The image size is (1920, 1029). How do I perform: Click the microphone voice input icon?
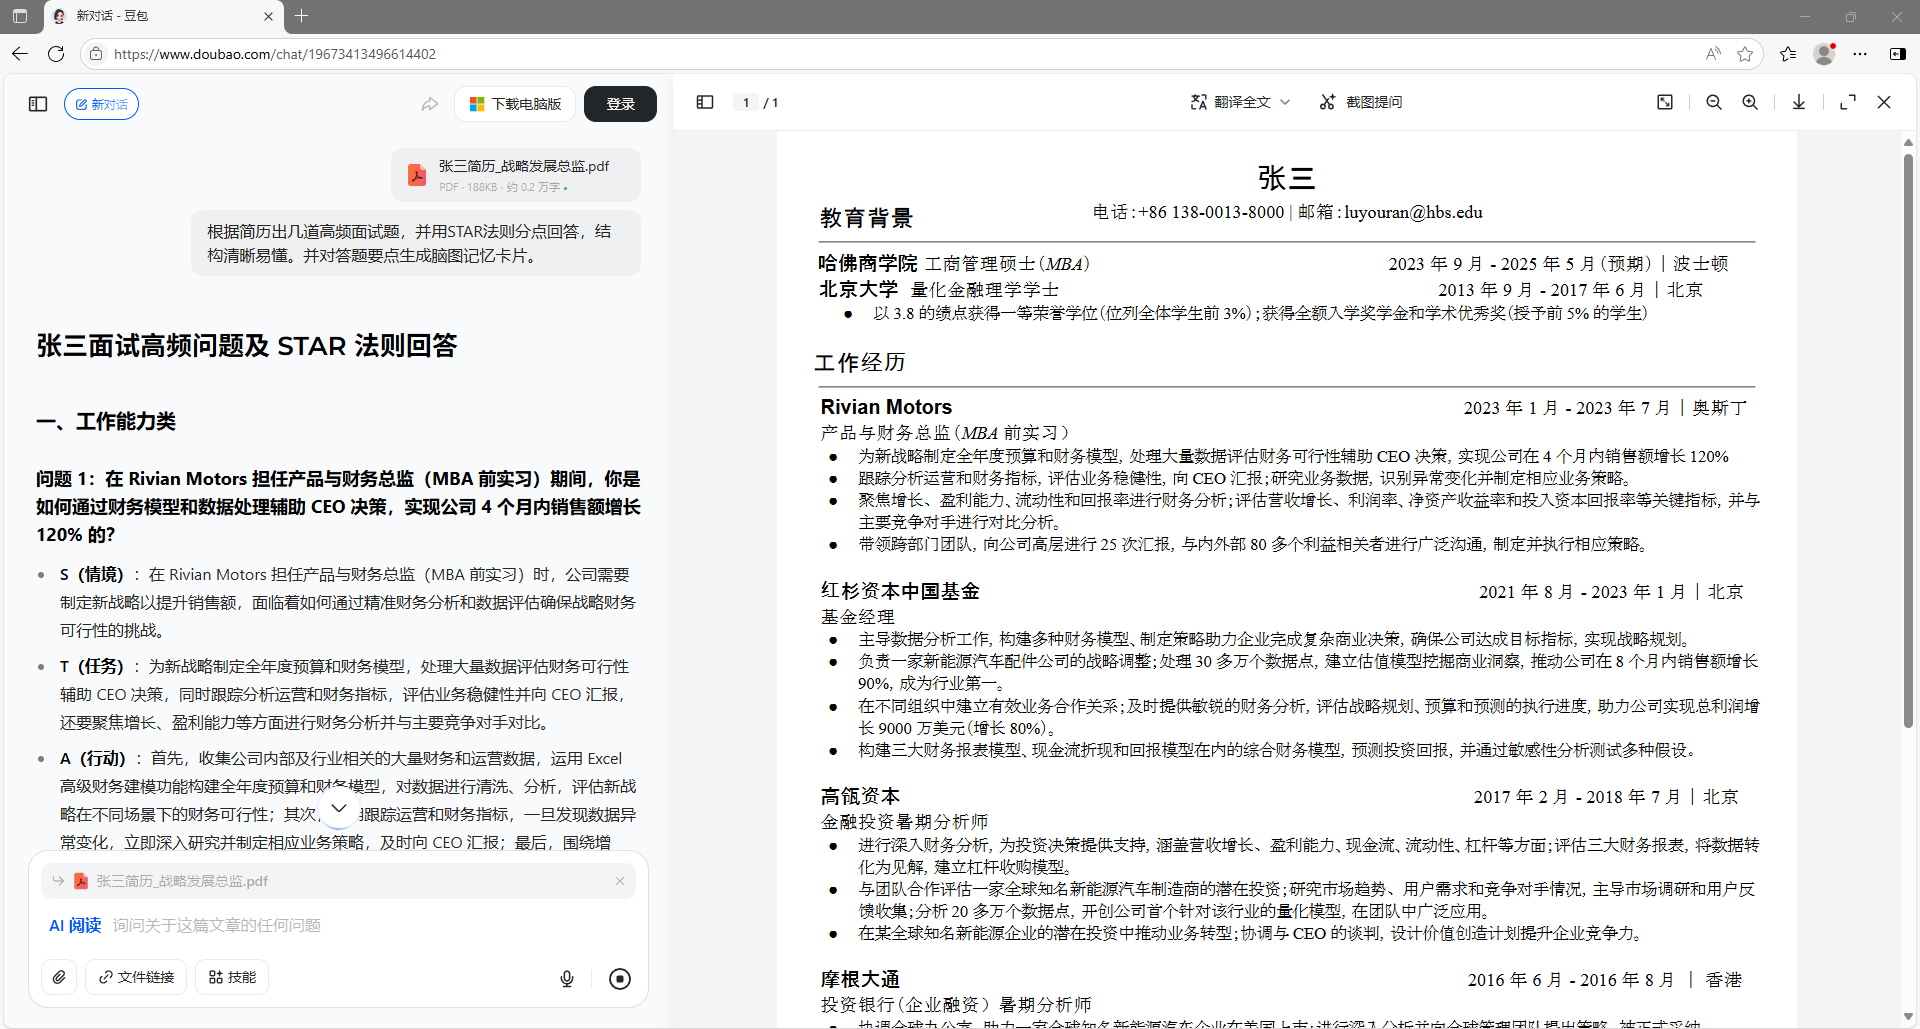(x=567, y=979)
